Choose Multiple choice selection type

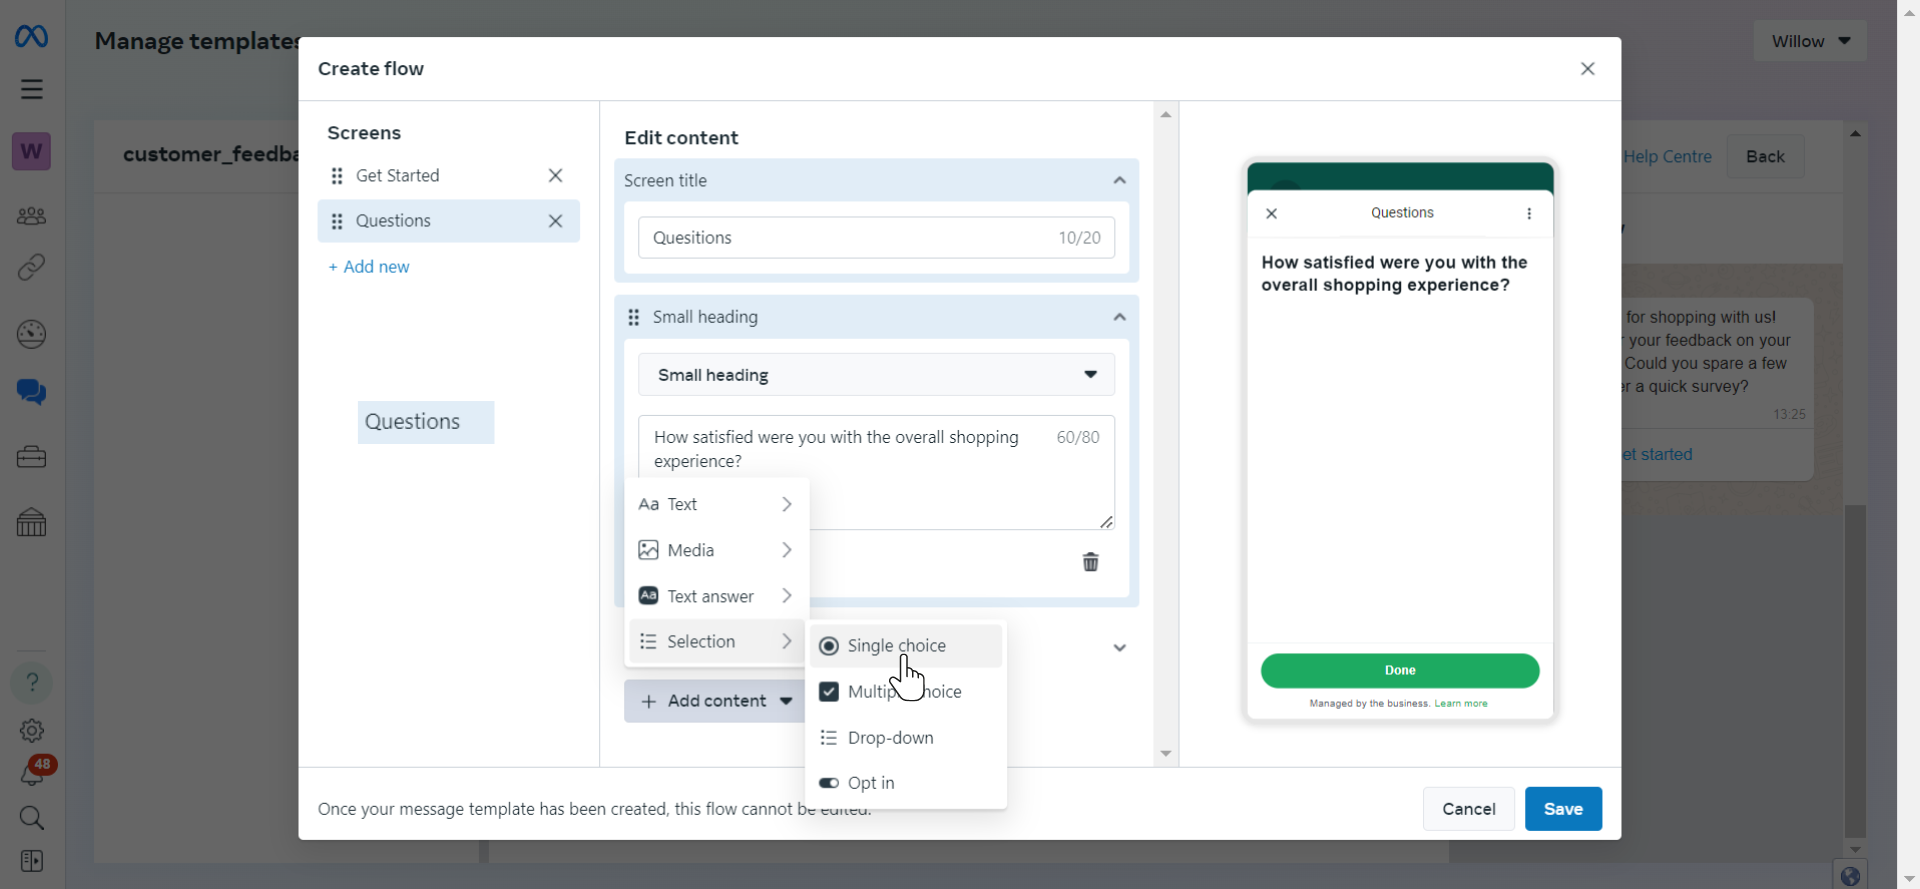tap(906, 692)
